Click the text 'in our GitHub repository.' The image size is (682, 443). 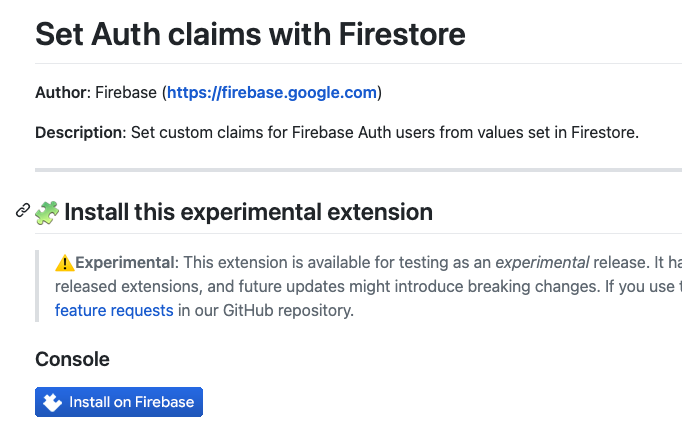pos(266,310)
